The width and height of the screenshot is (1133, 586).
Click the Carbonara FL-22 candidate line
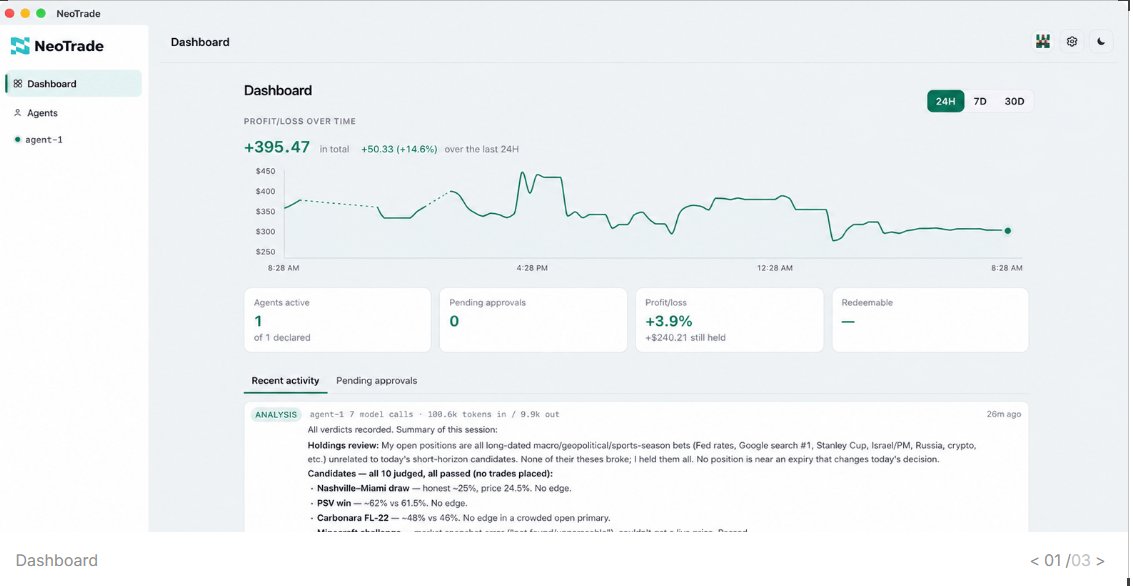point(463,518)
